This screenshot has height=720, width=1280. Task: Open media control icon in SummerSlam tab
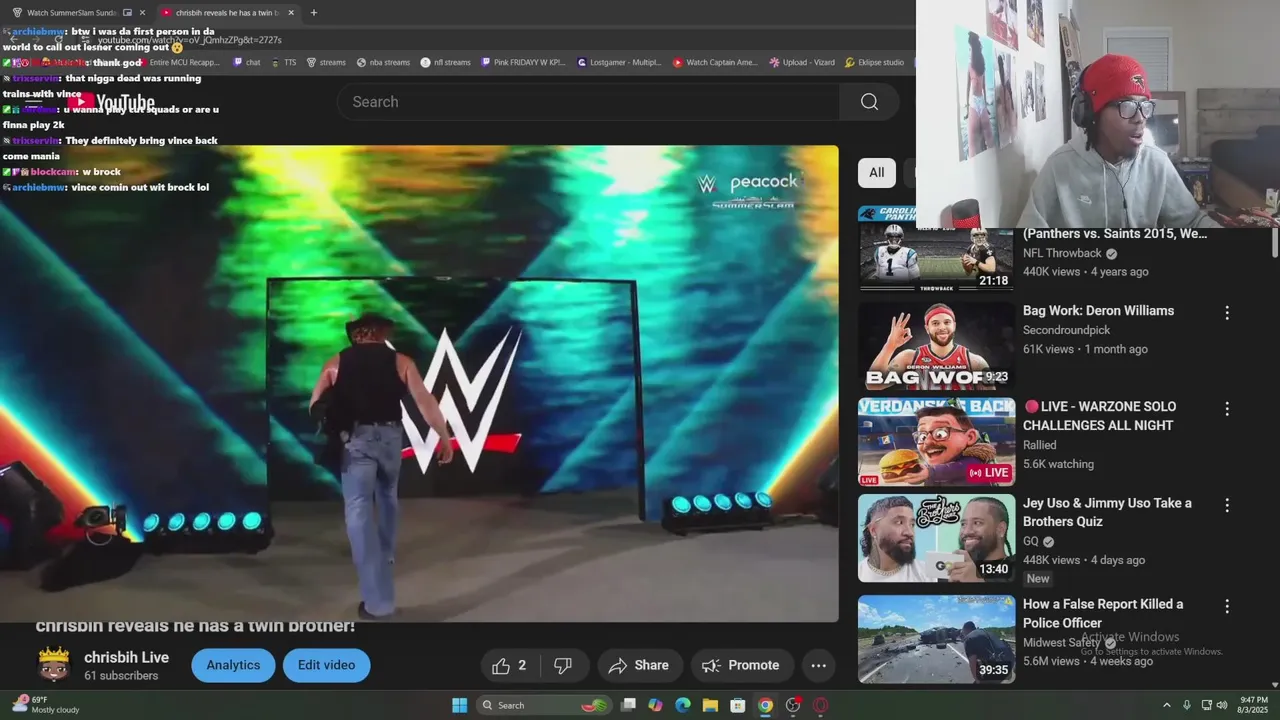tap(127, 13)
